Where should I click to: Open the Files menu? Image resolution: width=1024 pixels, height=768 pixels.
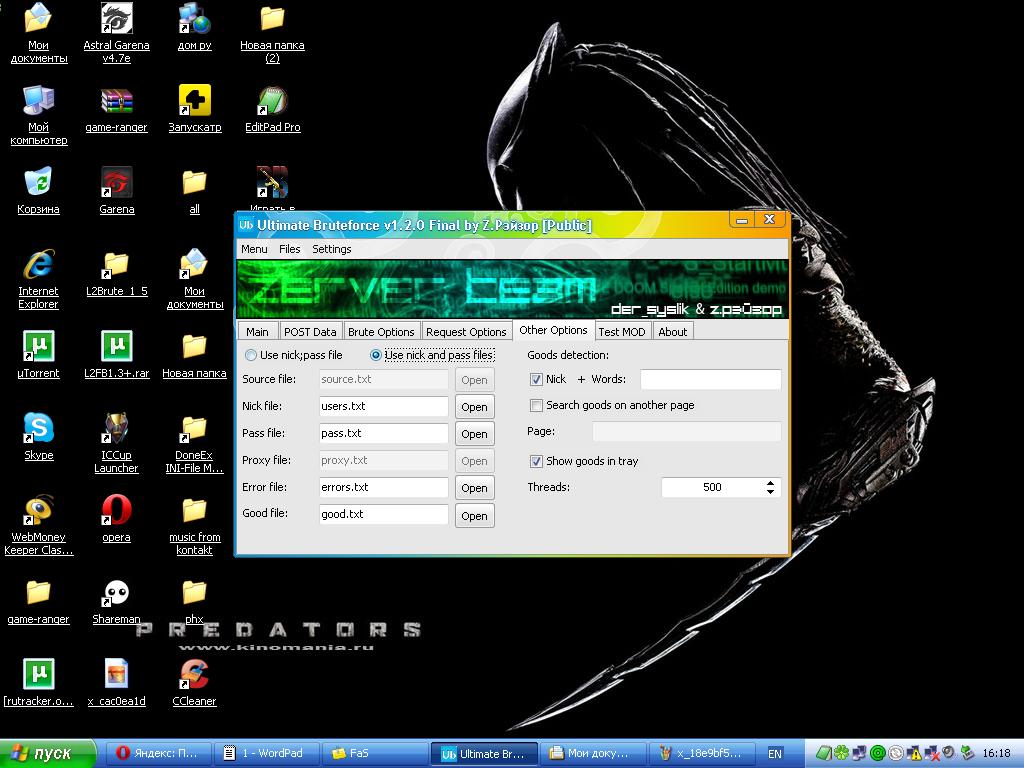coord(289,249)
